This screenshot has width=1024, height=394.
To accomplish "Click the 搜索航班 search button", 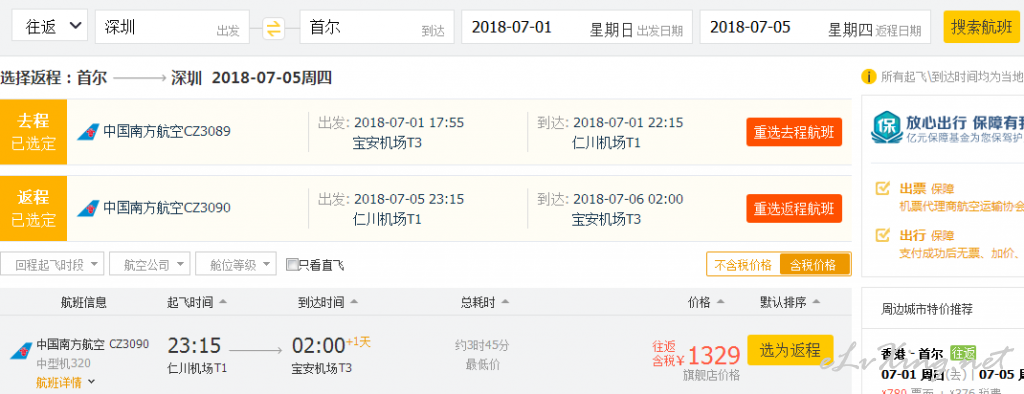I will point(982,27).
